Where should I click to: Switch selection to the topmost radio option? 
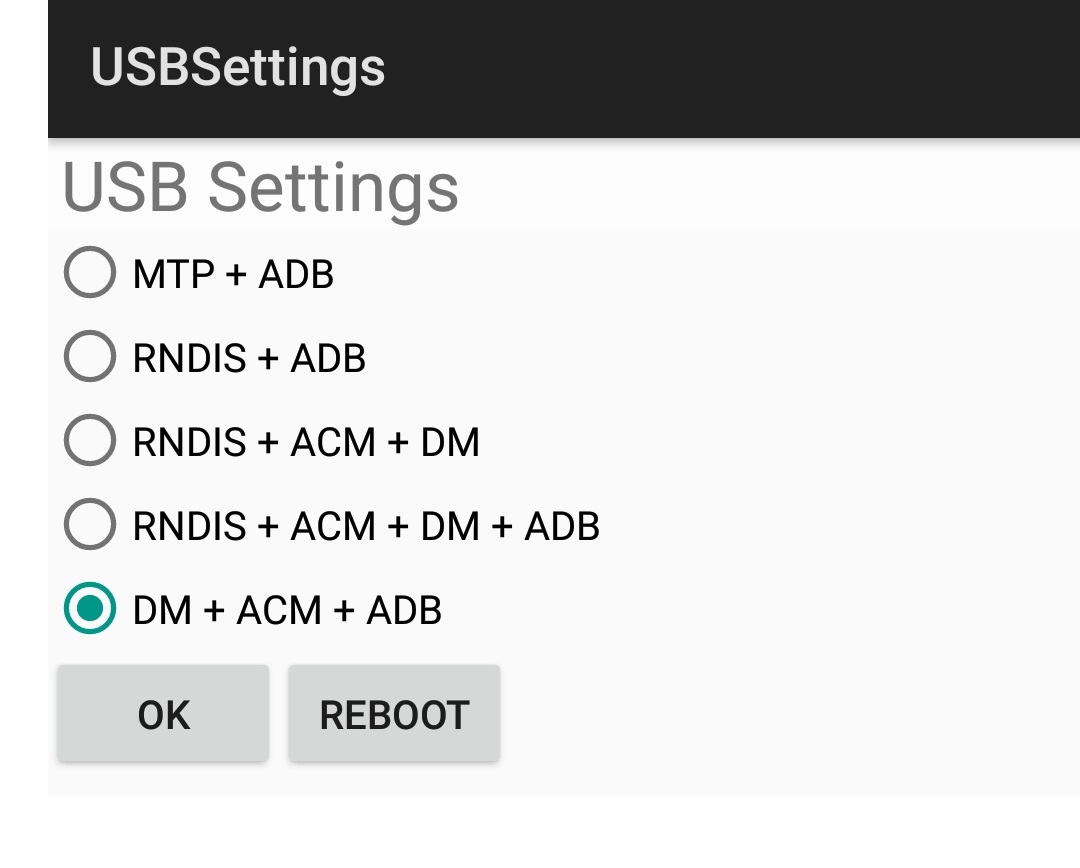click(89, 273)
